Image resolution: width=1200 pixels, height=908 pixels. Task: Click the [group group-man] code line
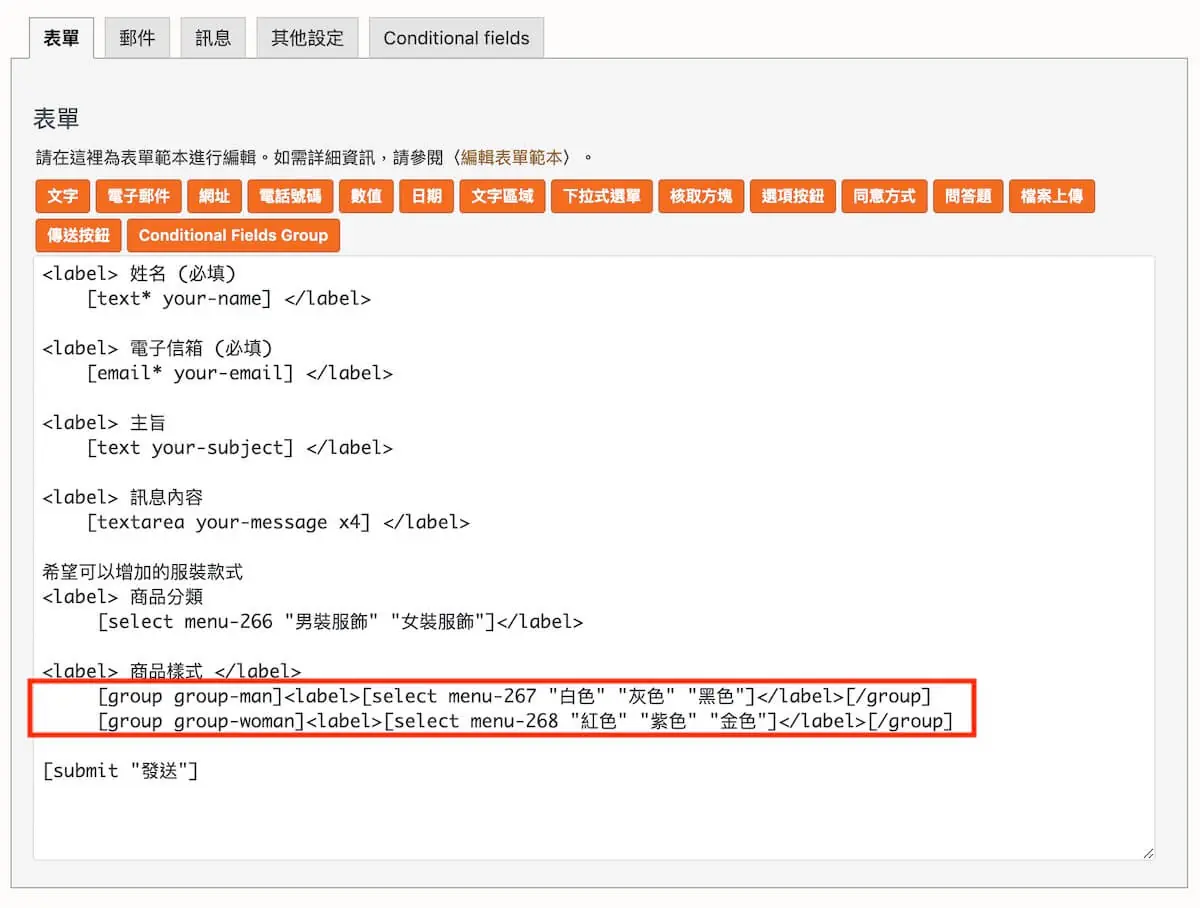pyautogui.click(x=515, y=696)
